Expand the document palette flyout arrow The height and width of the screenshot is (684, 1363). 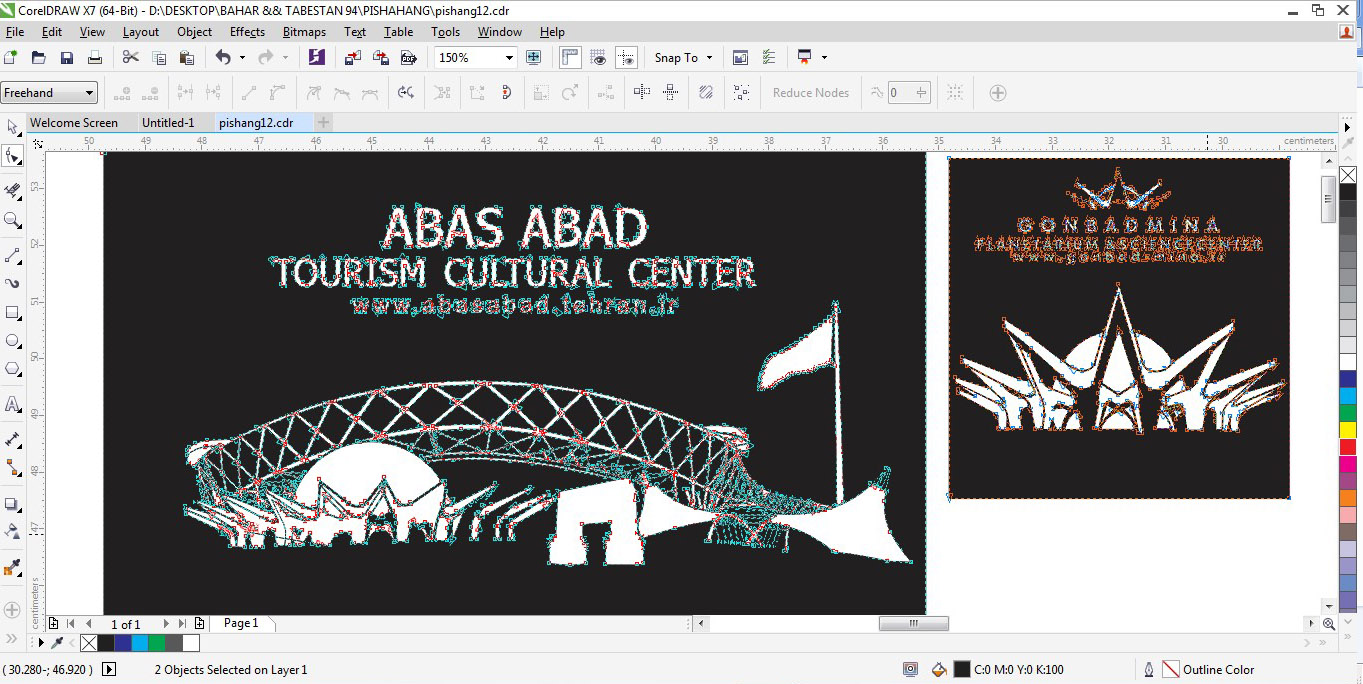coord(41,643)
